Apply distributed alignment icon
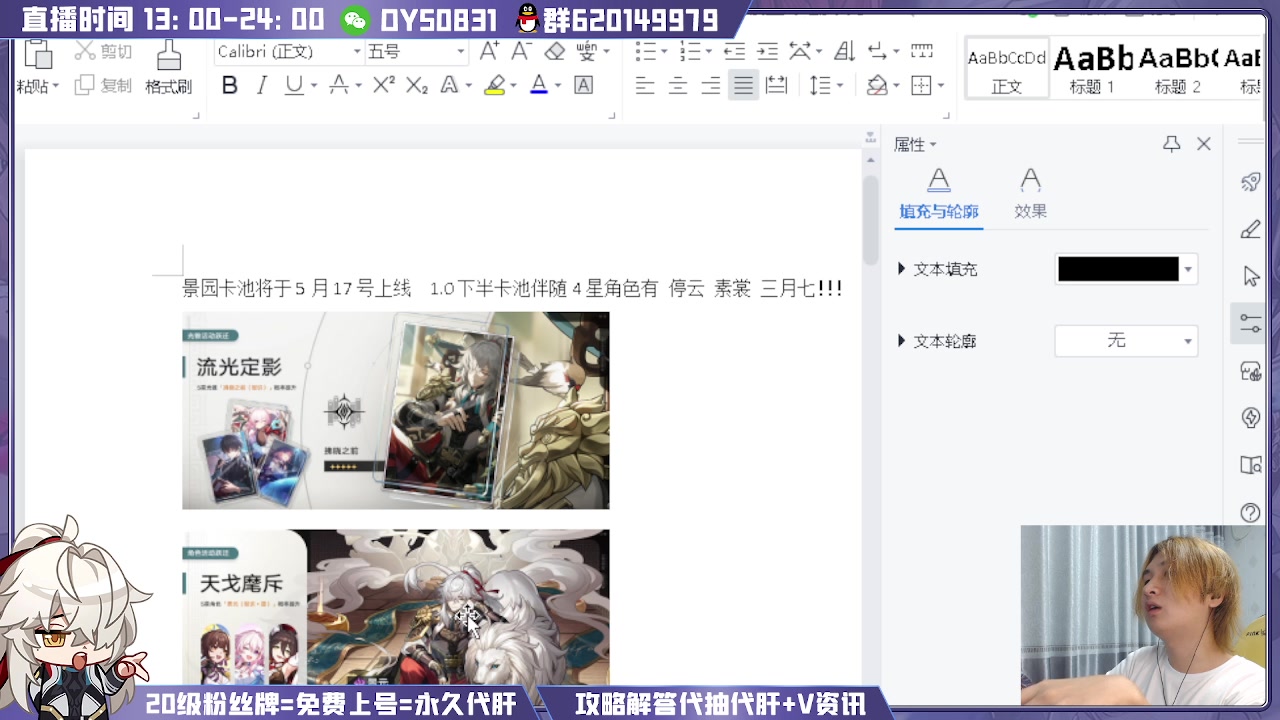The width and height of the screenshot is (1280, 720). [x=776, y=86]
